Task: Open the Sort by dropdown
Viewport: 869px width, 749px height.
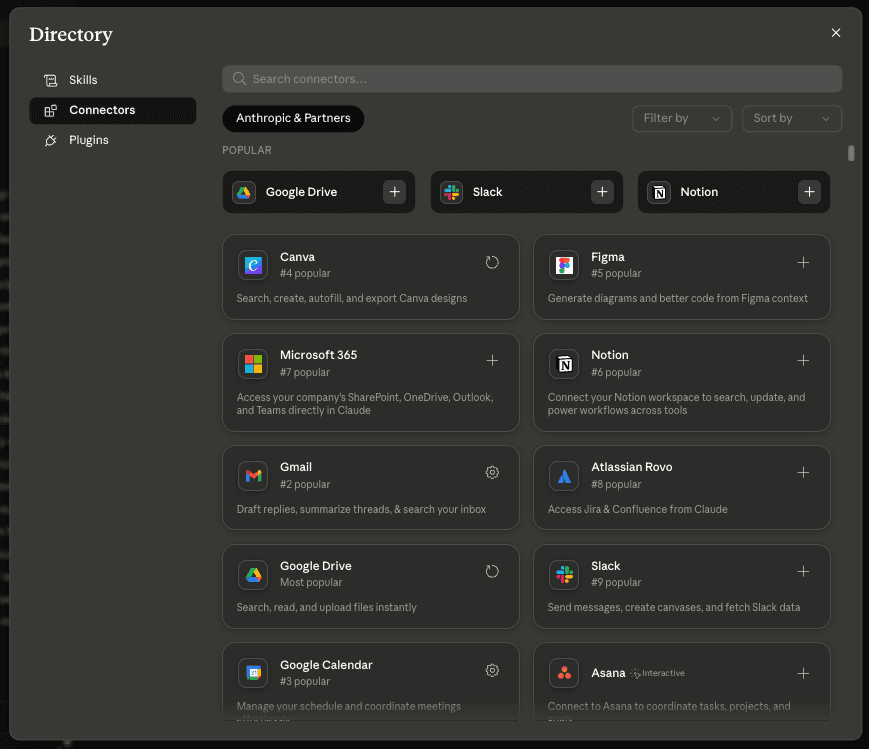Action: (x=791, y=118)
